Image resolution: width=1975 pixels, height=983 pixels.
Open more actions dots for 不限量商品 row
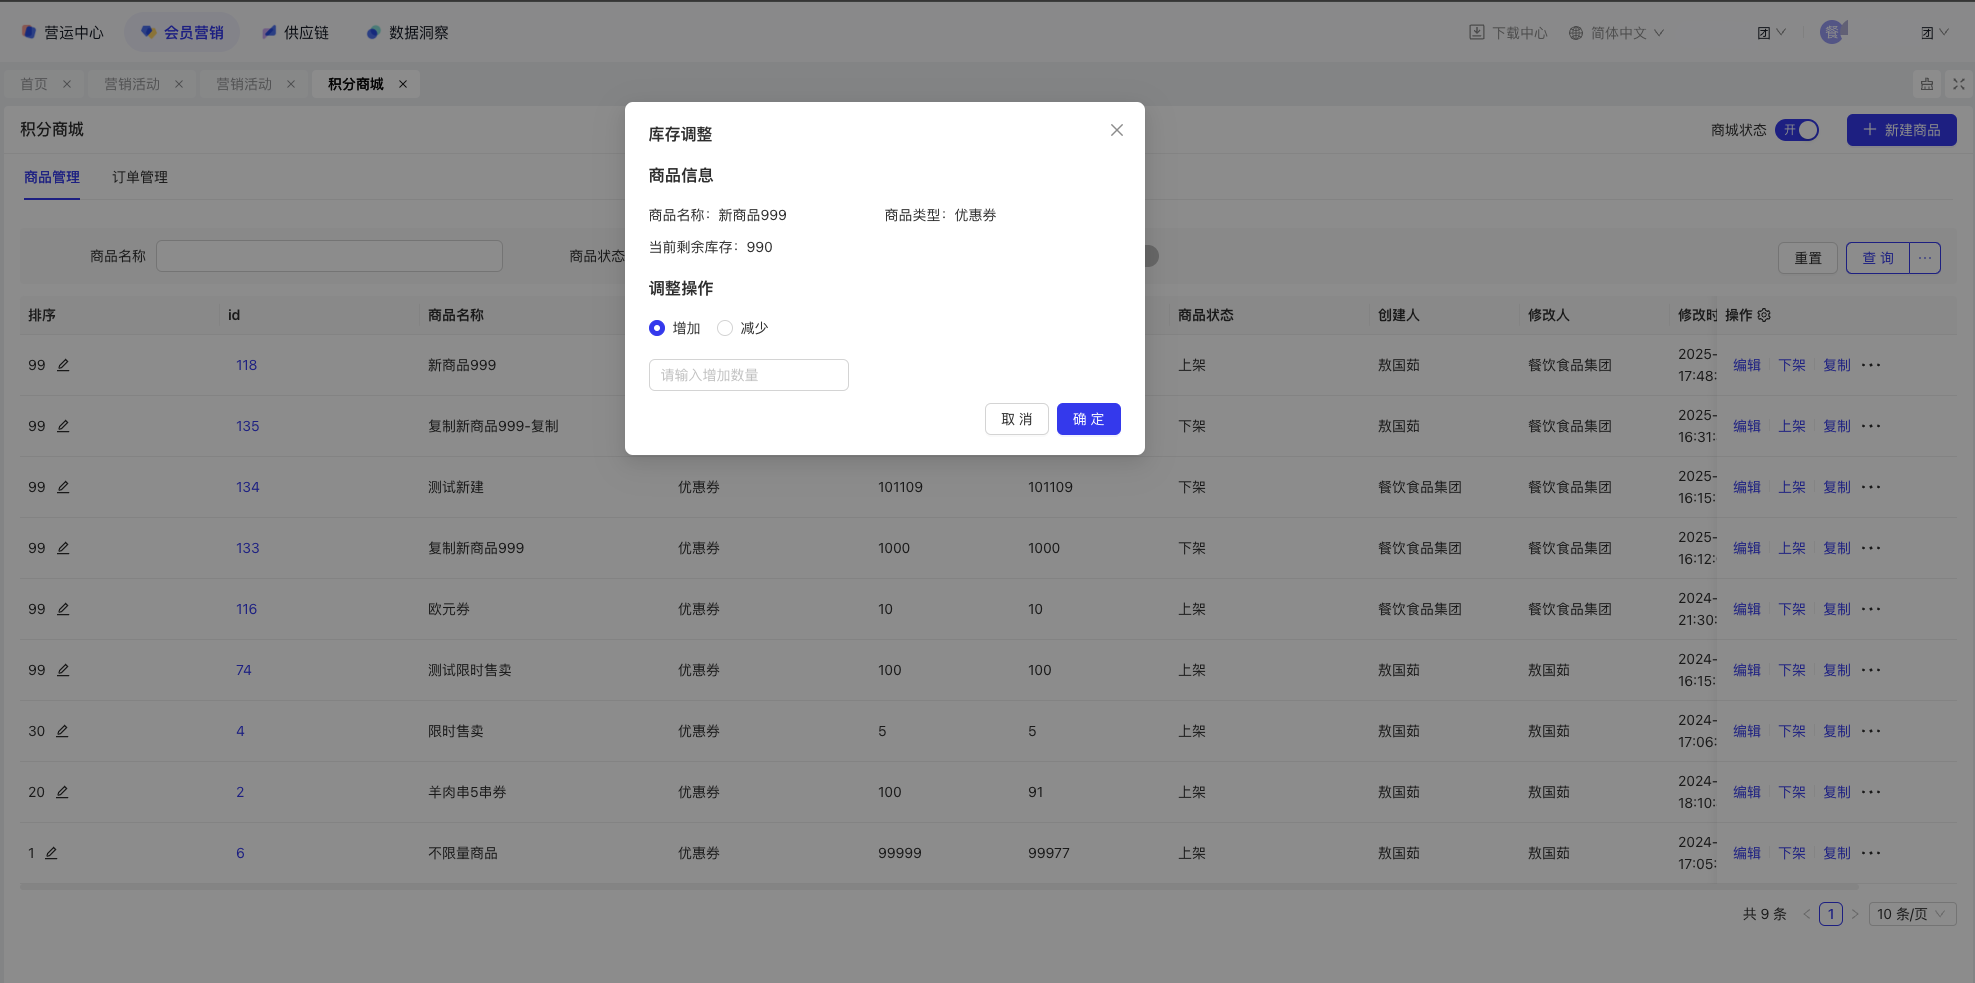pyautogui.click(x=1871, y=853)
